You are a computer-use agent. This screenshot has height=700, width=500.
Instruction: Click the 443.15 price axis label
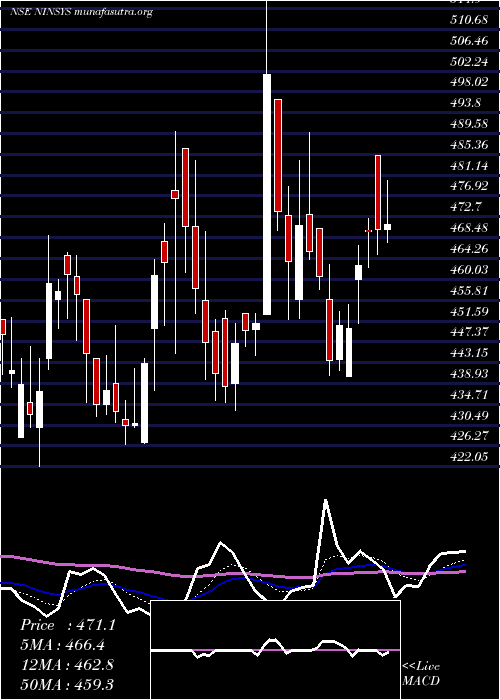pos(468,353)
